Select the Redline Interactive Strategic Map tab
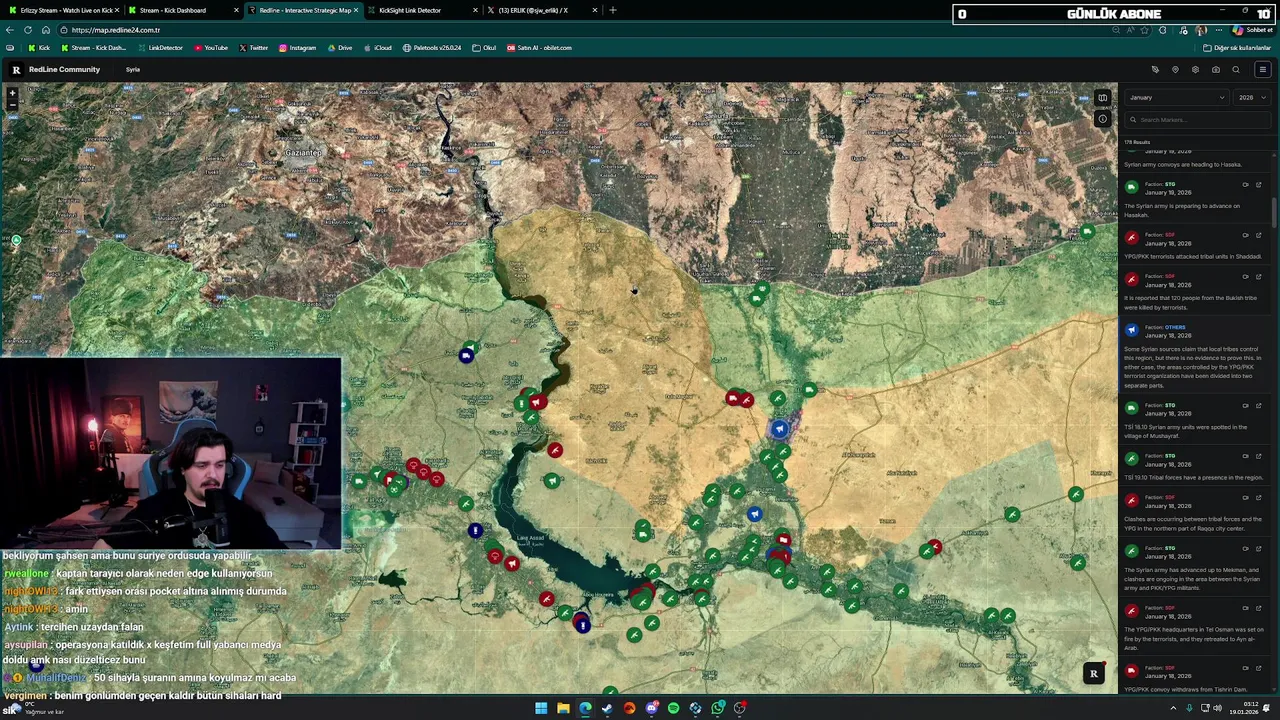Image resolution: width=1280 pixels, height=720 pixels. (302, 10)
